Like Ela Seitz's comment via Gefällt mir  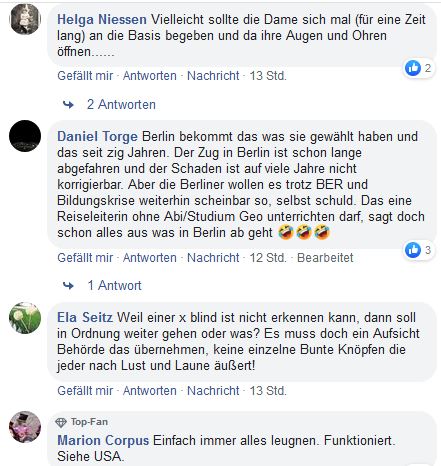click(85, 391)
